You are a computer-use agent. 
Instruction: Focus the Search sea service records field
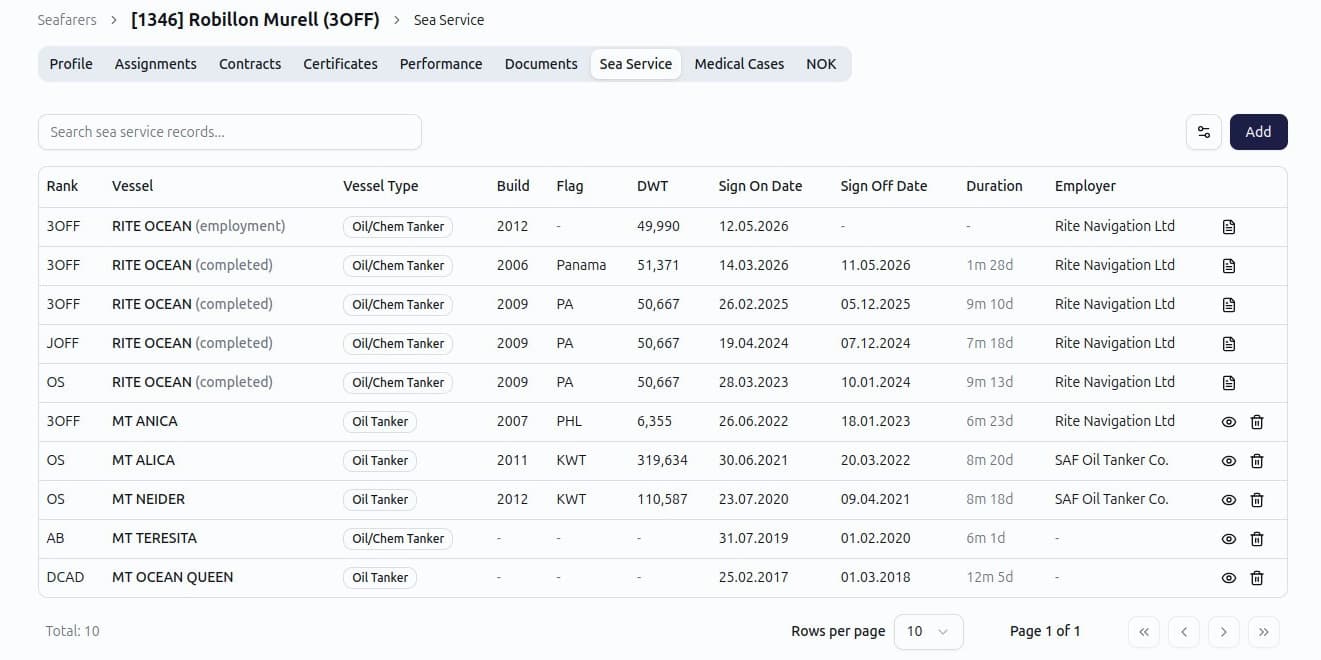point(230,132)
